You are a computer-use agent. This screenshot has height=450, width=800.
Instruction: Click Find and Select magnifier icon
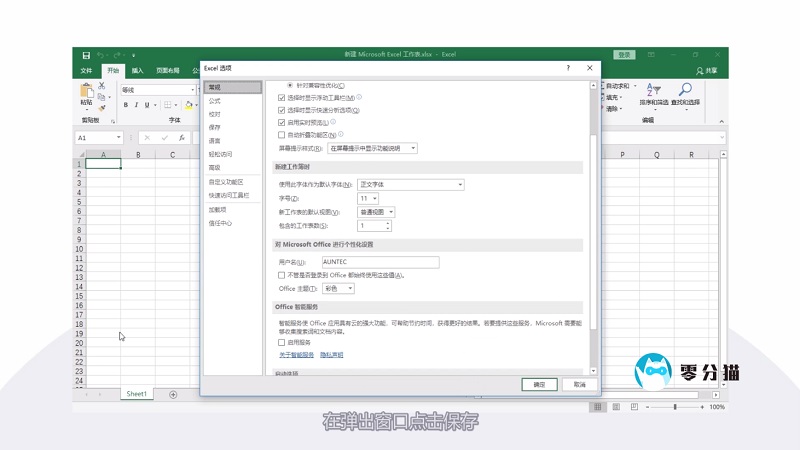pyautogui.click(x=685, y=93)
